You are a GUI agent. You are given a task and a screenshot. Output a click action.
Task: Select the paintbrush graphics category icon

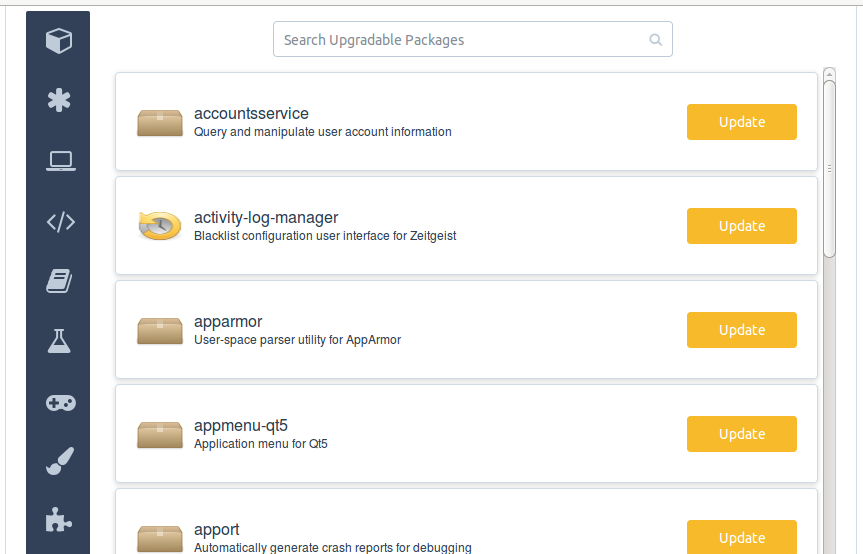pos(59,461)
